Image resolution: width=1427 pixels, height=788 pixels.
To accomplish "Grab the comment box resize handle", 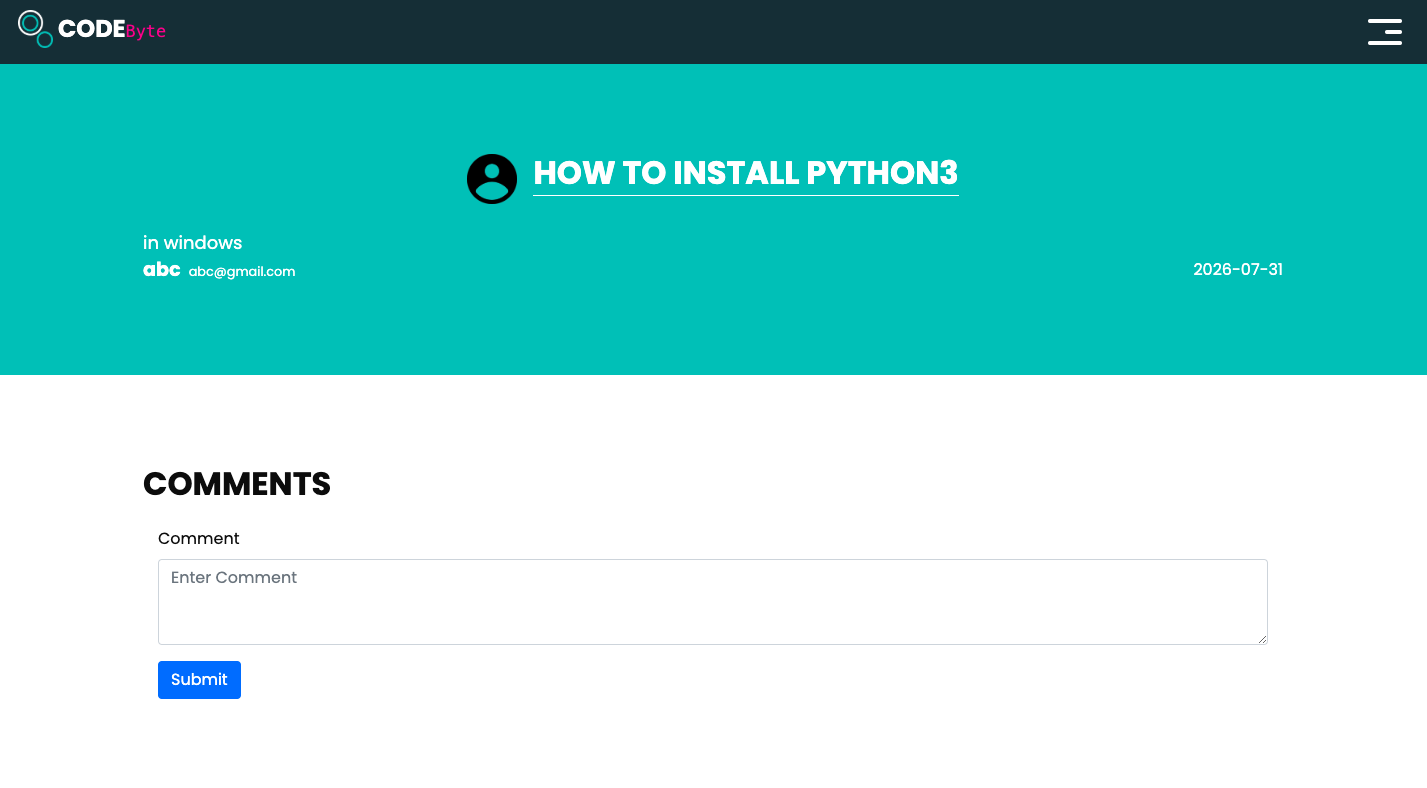I will pos(1262,639).
